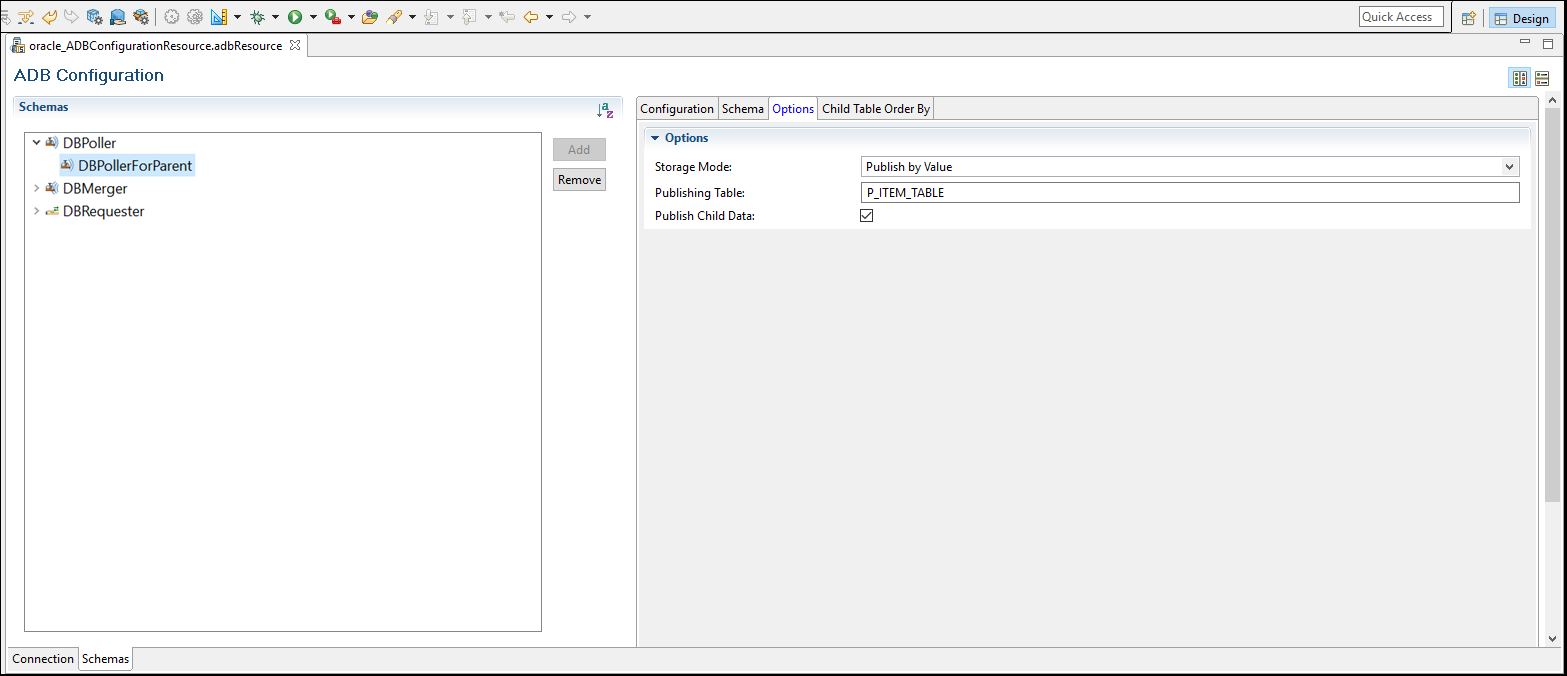Viewport: 1567px width, 676px height.
Task: Click the Debug bug icon in toolbar
Action: tap(257, 17)
